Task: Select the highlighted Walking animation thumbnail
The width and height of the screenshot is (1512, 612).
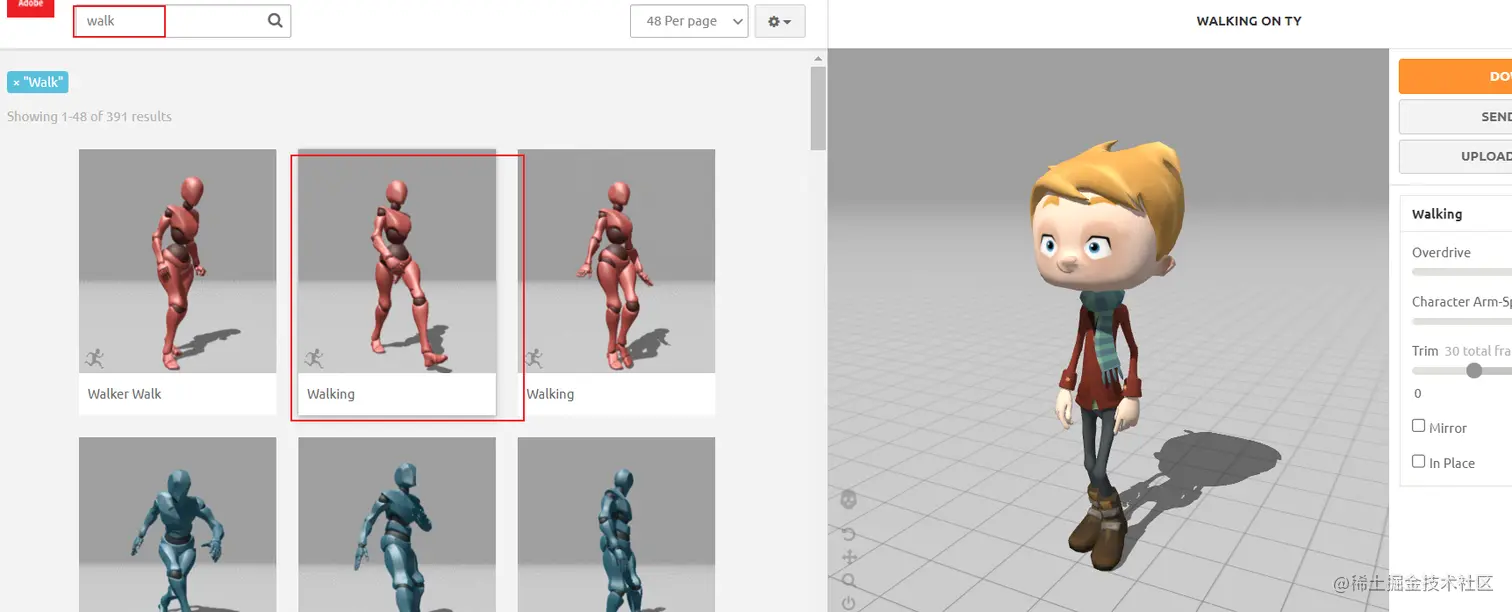Action: click(x=397, y=261)
